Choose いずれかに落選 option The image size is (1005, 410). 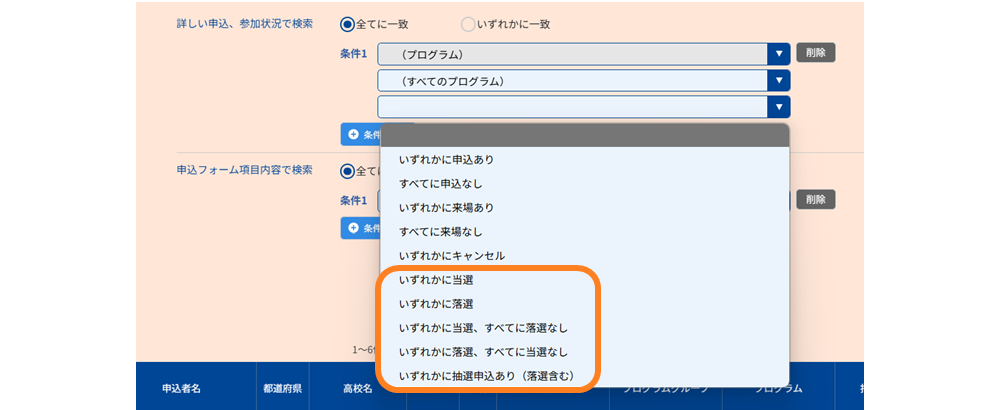(x=584, y=304)
